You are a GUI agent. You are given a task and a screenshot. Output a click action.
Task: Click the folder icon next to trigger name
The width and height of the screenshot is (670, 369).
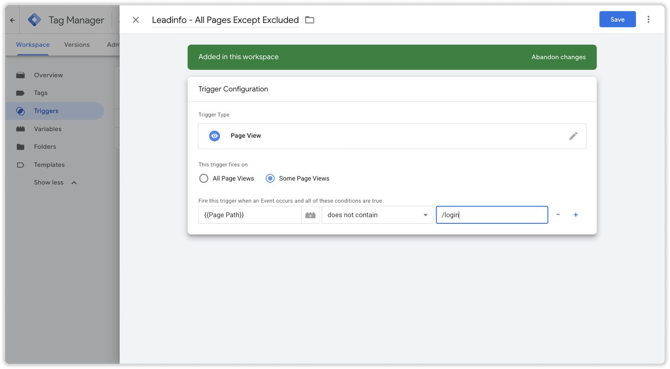(309, 20)
